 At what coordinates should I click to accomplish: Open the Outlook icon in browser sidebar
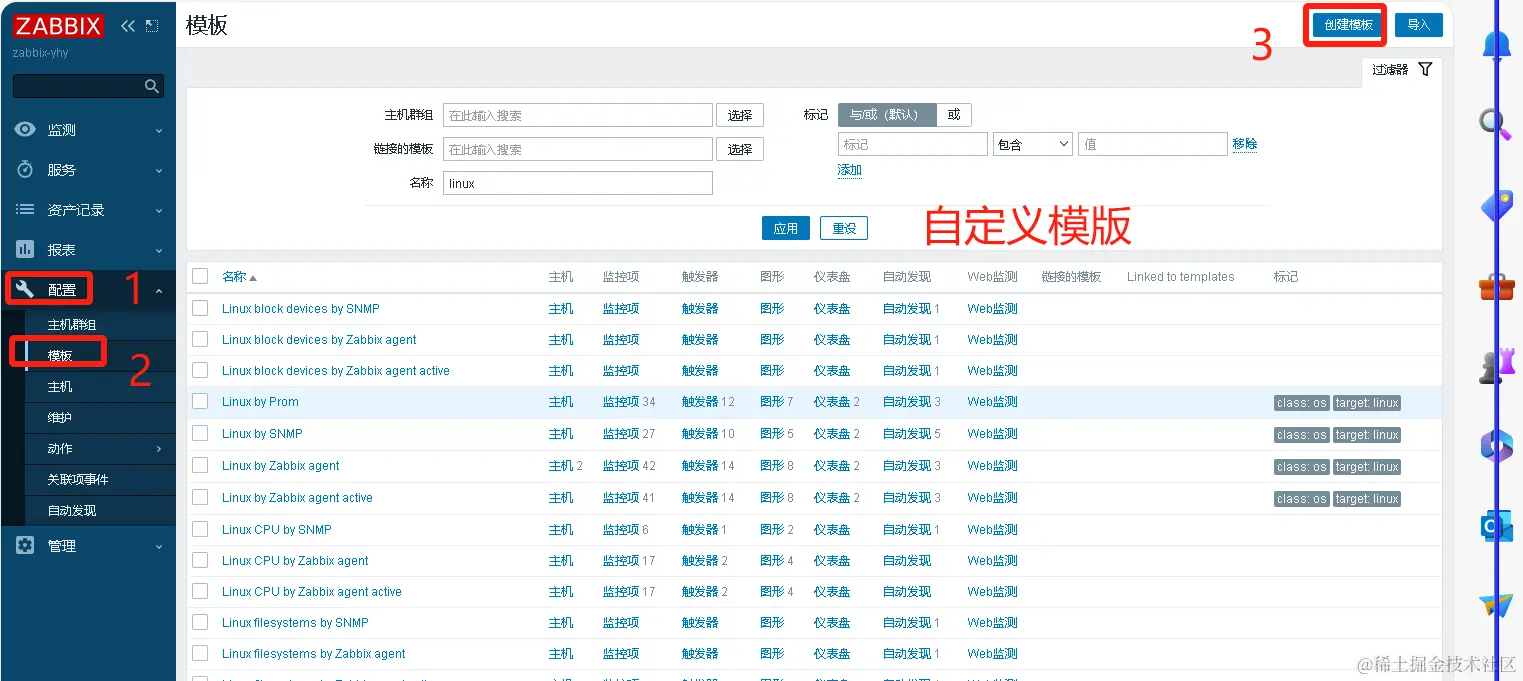point(1496,526)
